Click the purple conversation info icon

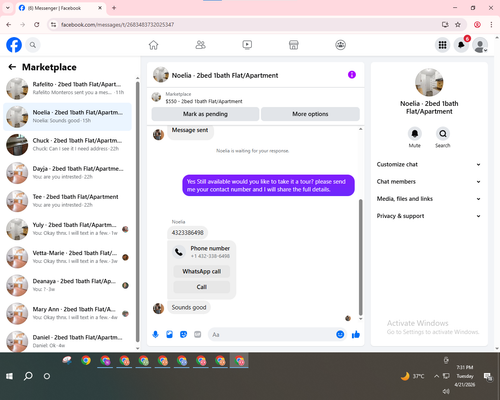click(x=352, y=75)
